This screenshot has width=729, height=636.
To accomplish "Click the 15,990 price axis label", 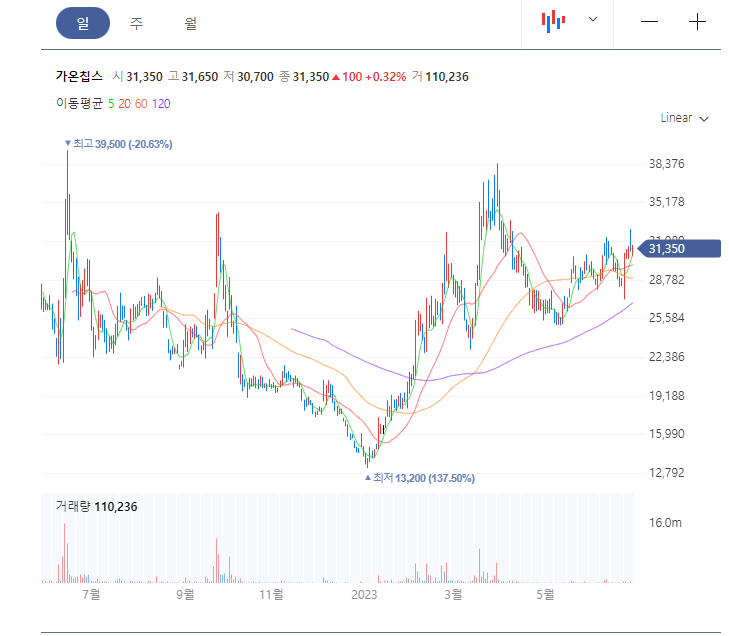I will tap(667, 434).
